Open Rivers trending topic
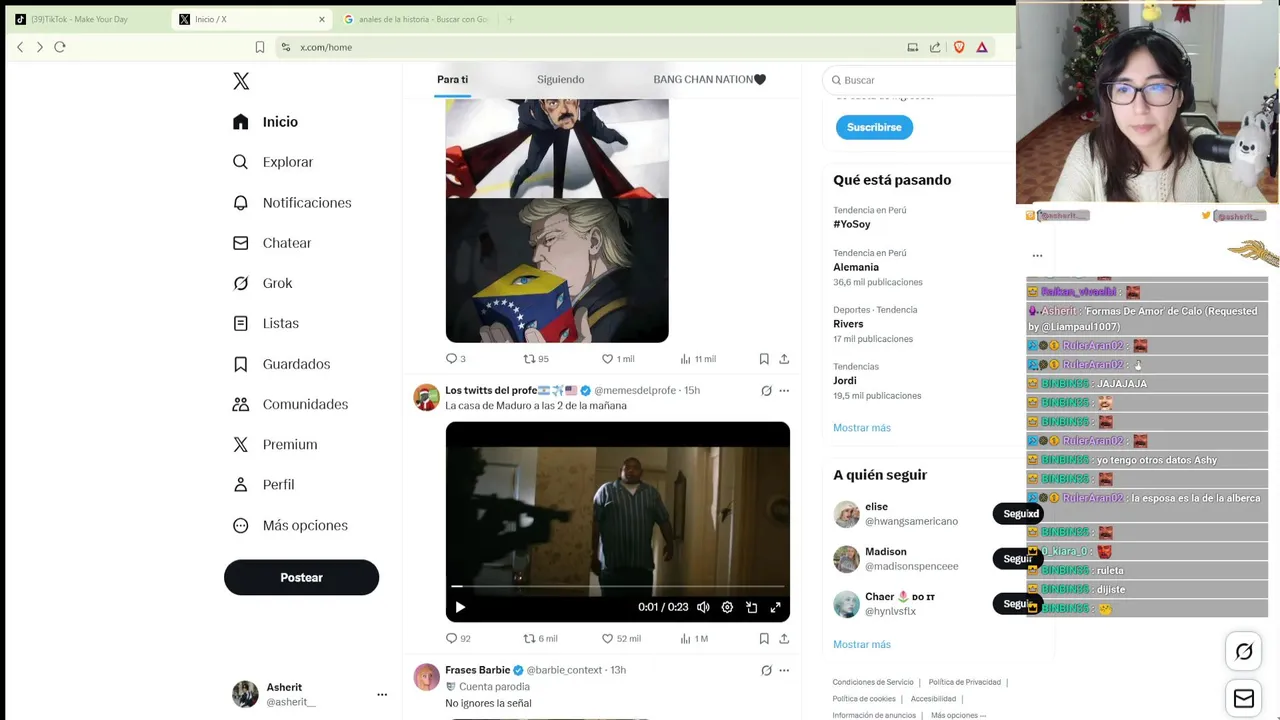 click(x=848, y=324)
